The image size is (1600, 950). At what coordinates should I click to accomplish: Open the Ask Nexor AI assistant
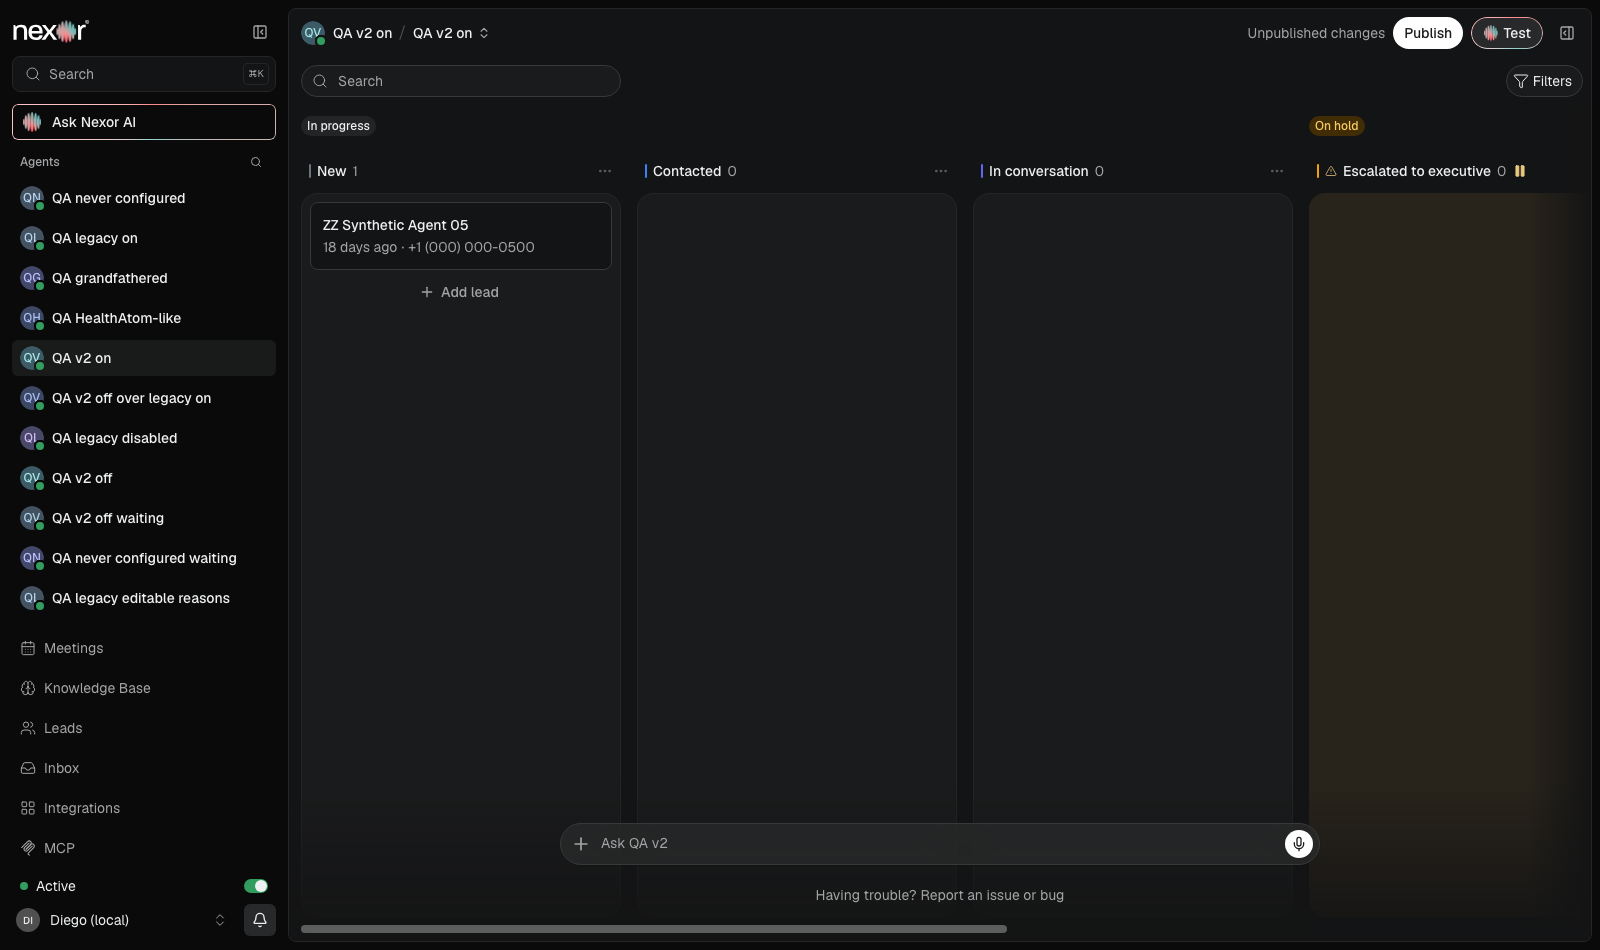144,122
